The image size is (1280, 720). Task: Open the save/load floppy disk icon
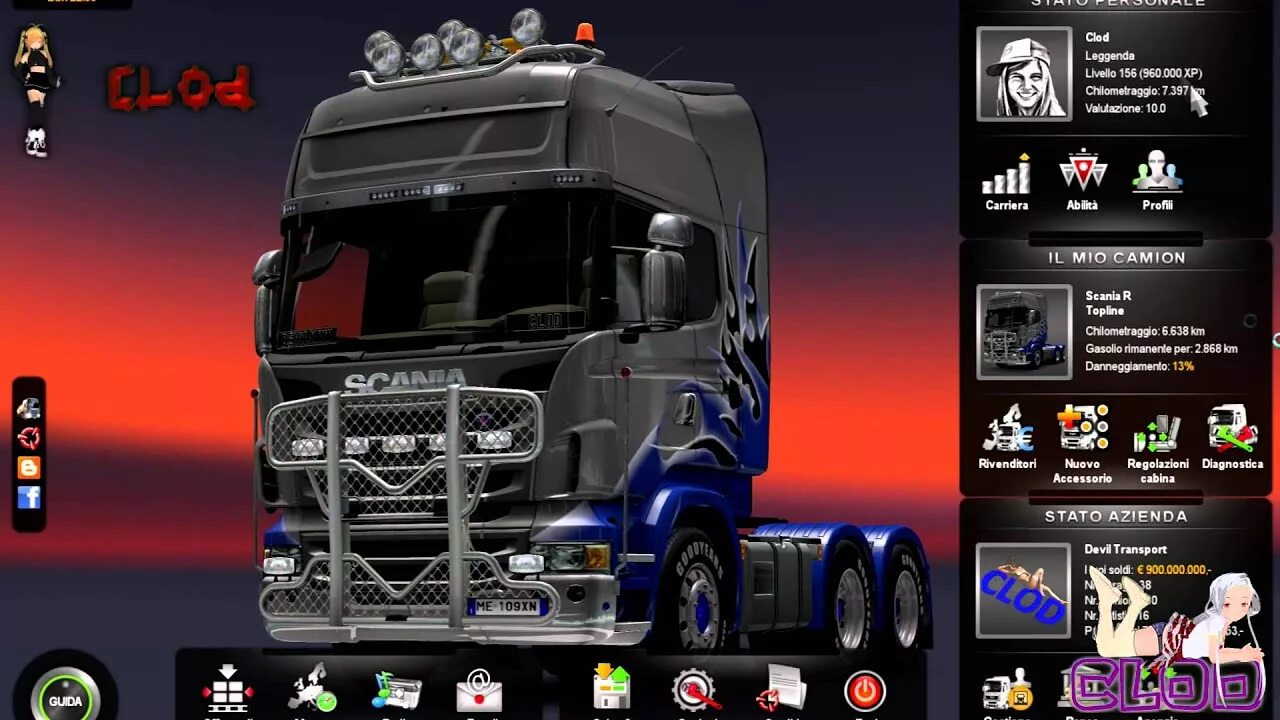tap(611, 689)
